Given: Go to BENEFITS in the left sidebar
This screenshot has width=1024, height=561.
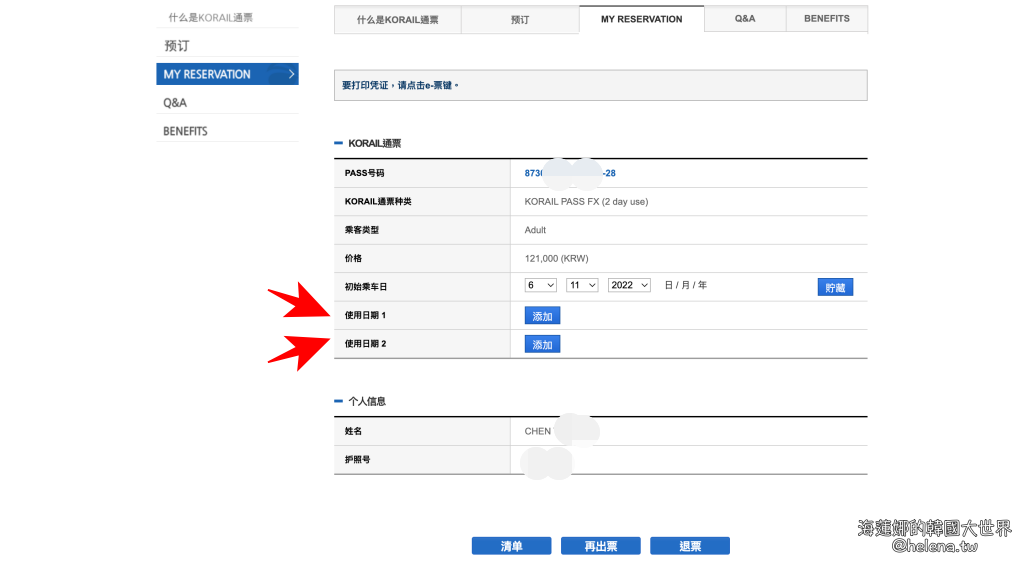Looking at the screenshot, I should pyautogui.click(x=186, y=131).
